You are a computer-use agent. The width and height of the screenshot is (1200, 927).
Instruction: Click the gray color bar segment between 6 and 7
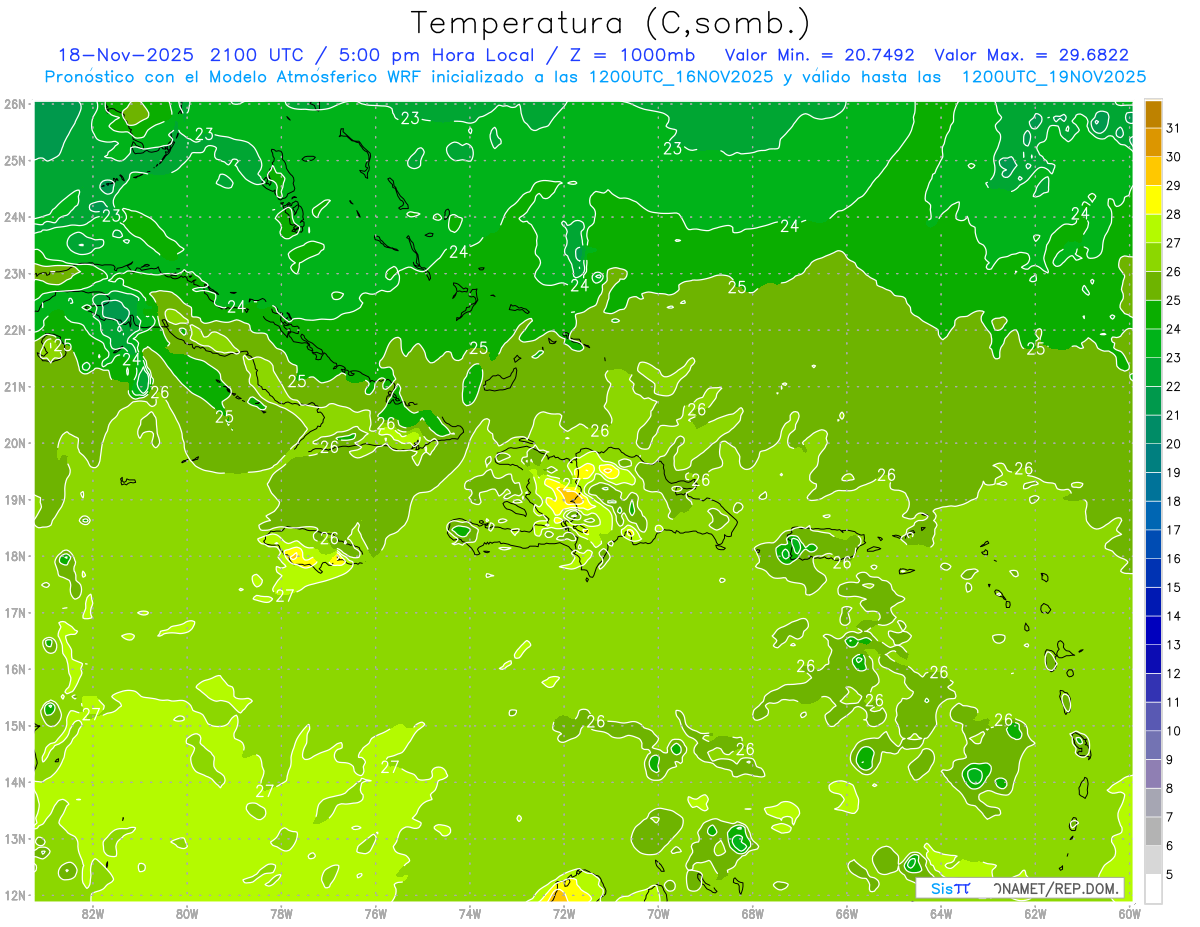click(1153, 831)
